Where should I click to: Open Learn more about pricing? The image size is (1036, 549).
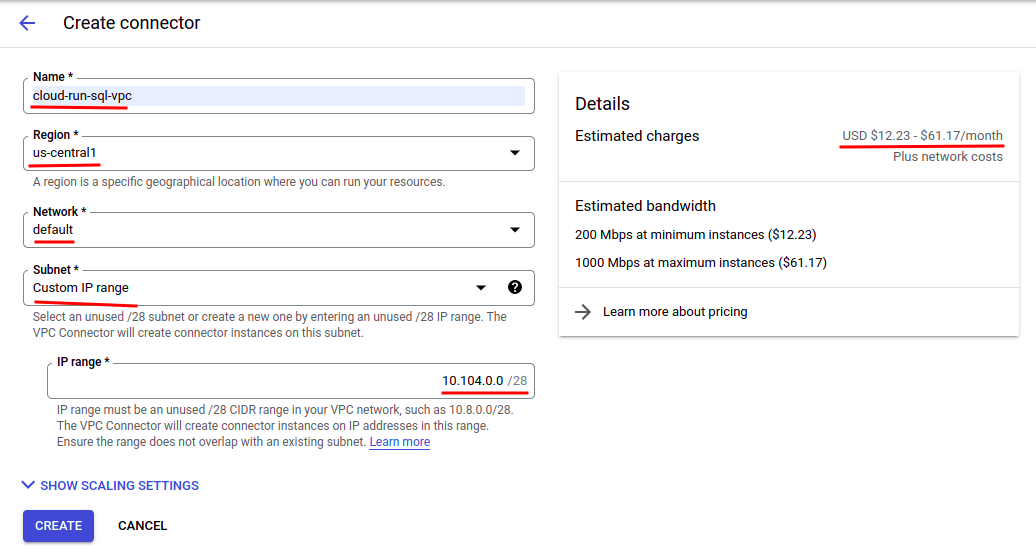(x=675, y=312)
